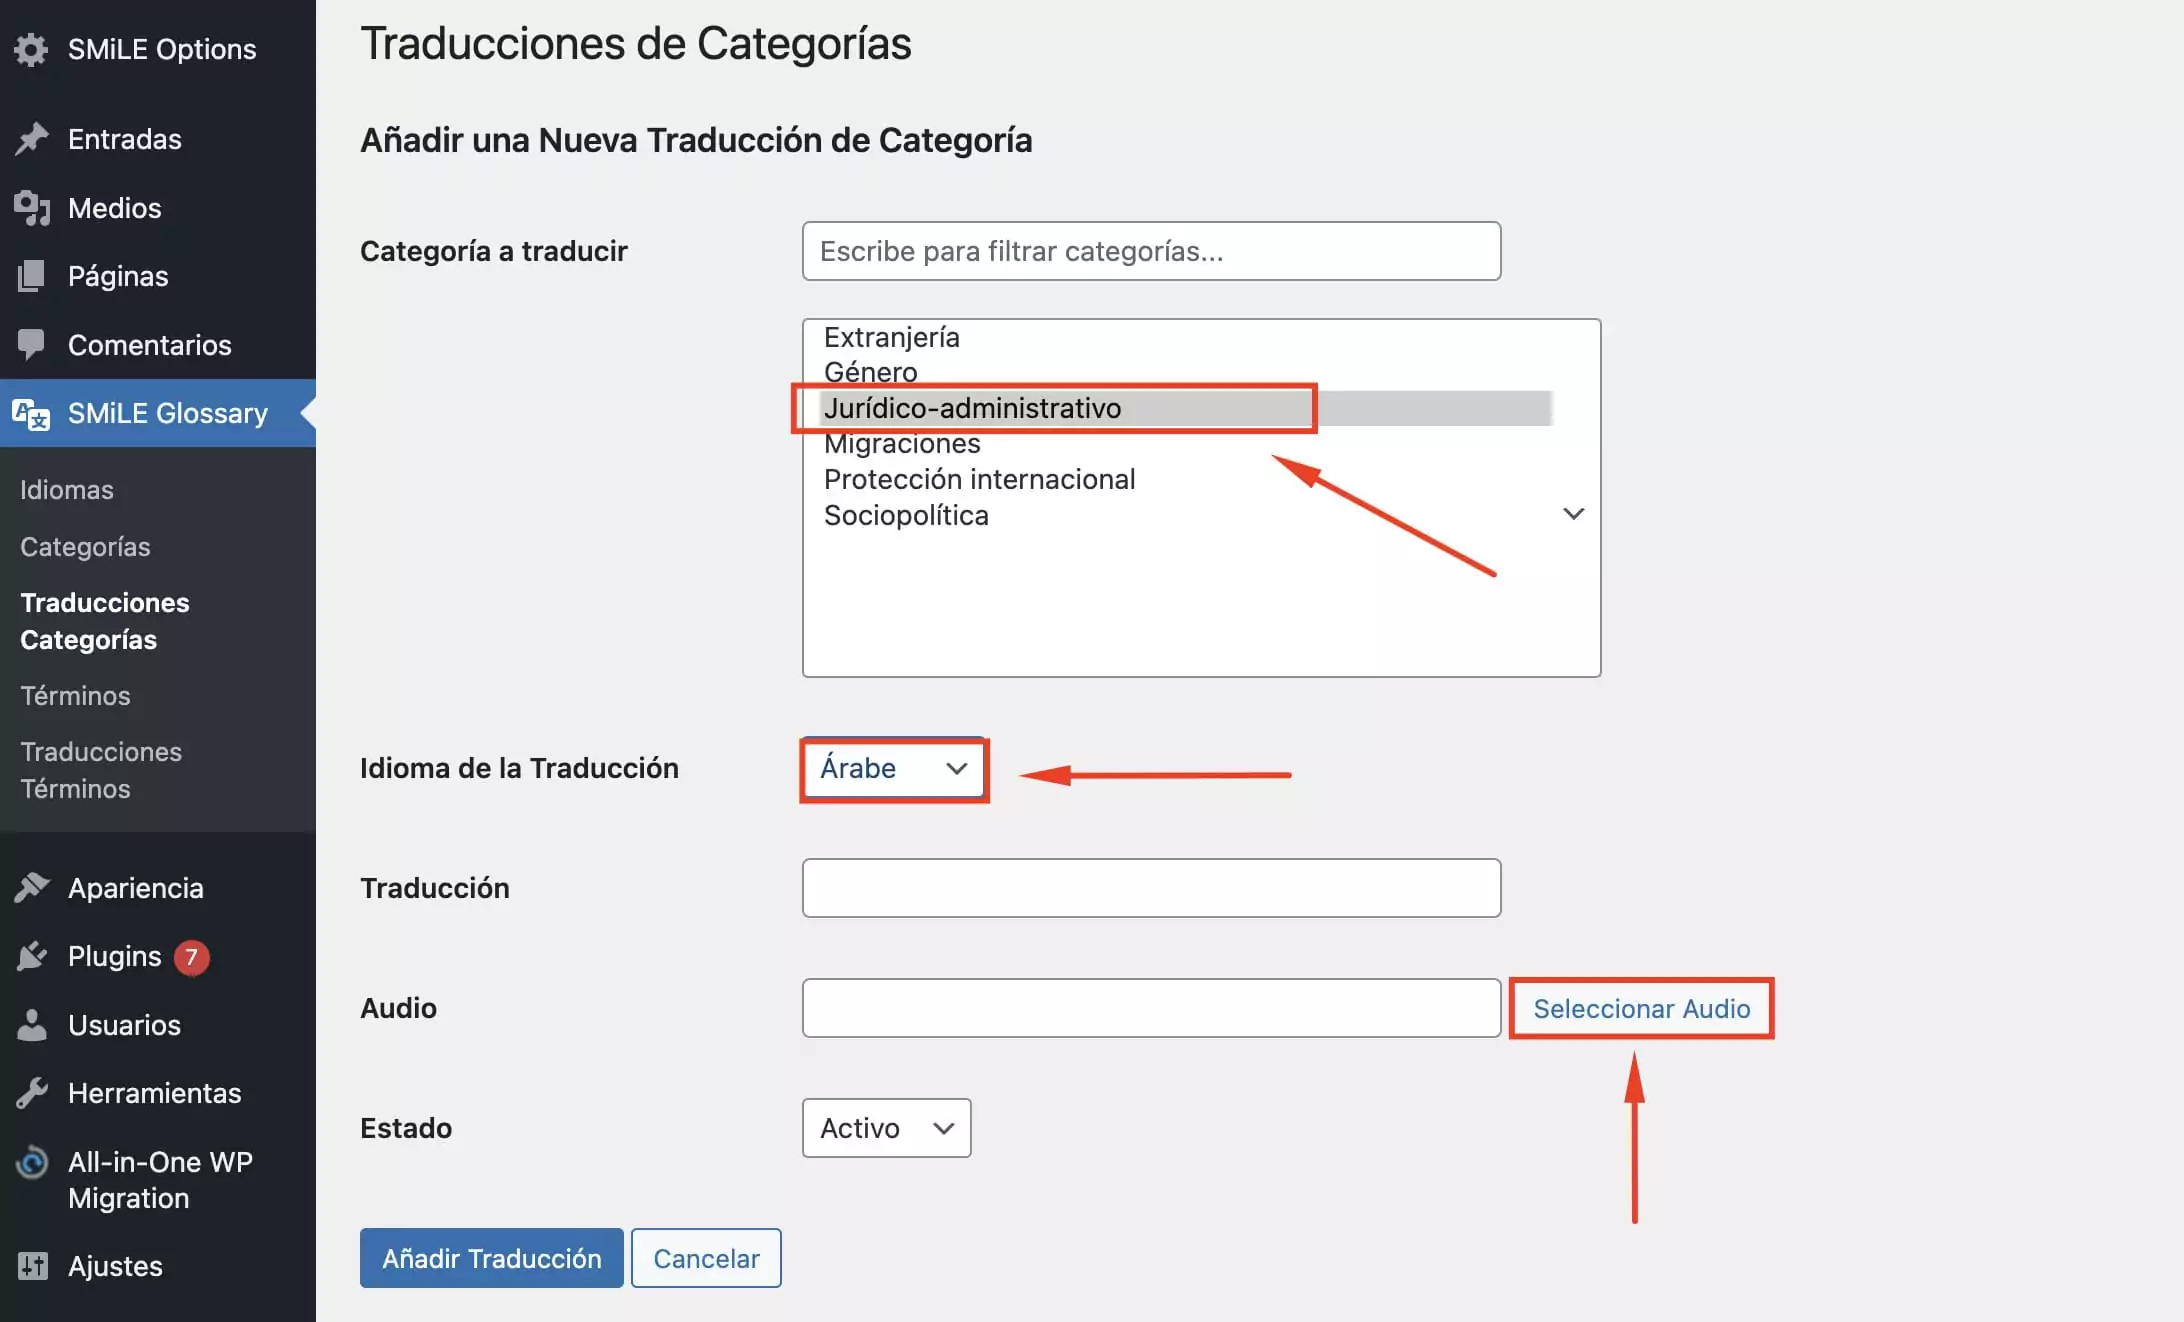This screenshot has width=2184, height=1322.
Task: Open Apariencia with the brush icon
Action: point(33,887)
